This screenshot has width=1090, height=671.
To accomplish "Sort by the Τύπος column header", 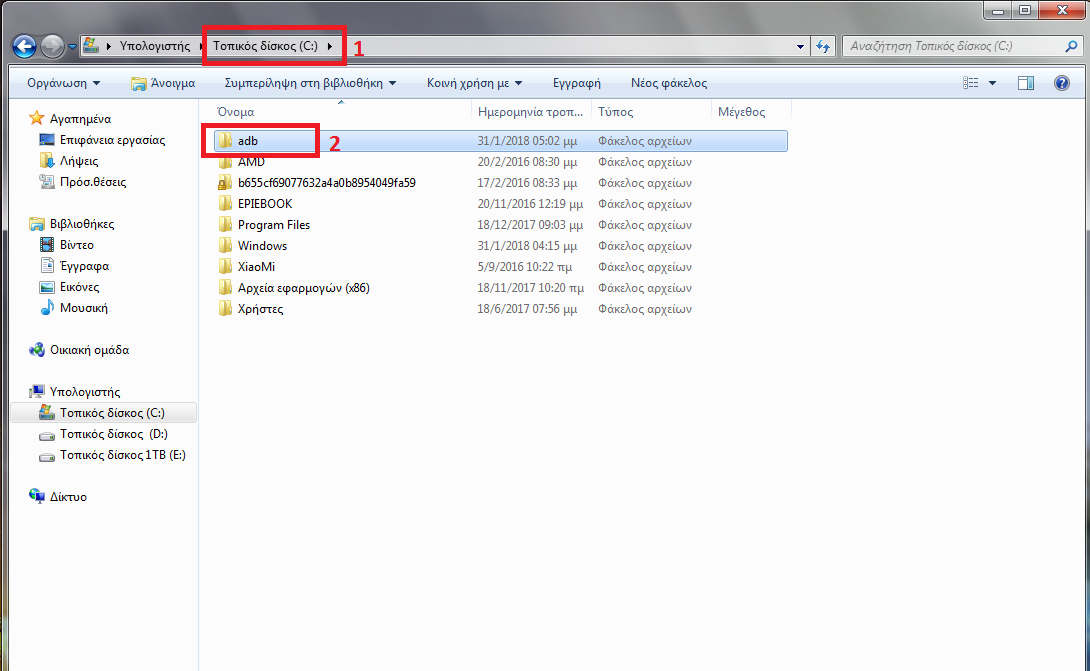I will [615, 112].
